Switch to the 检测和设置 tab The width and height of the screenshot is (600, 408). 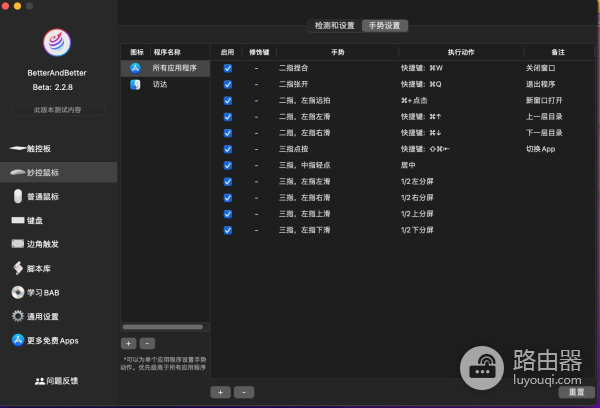point(334,26)
